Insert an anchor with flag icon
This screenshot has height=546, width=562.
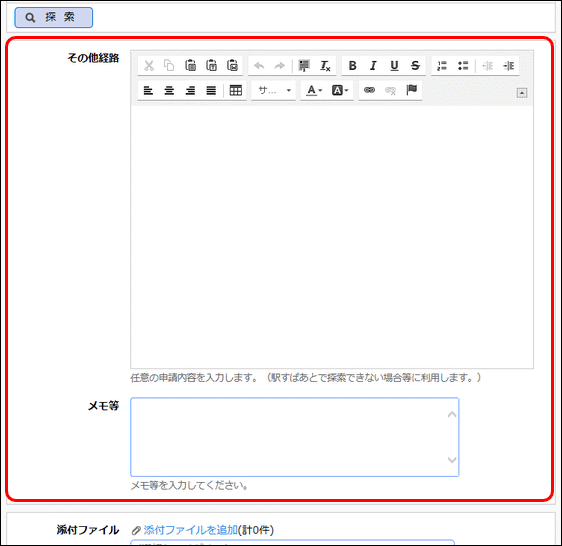(x=411, y=90)
